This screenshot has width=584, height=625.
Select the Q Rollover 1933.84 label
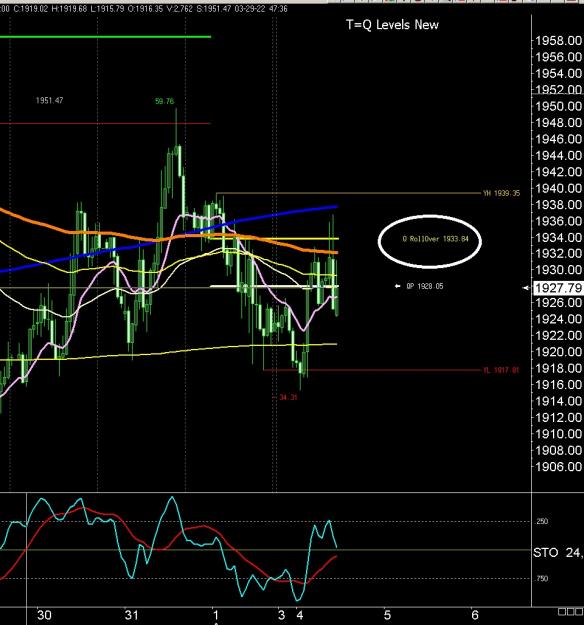[x=435, y=239]
